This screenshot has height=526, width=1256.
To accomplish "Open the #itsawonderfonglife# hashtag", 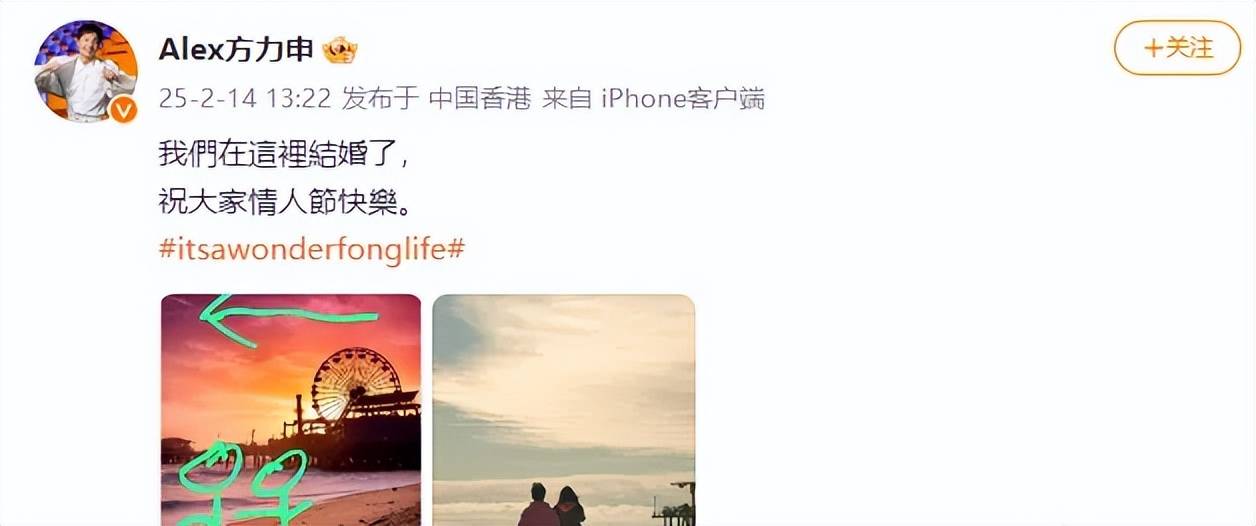I will point(312,248).
